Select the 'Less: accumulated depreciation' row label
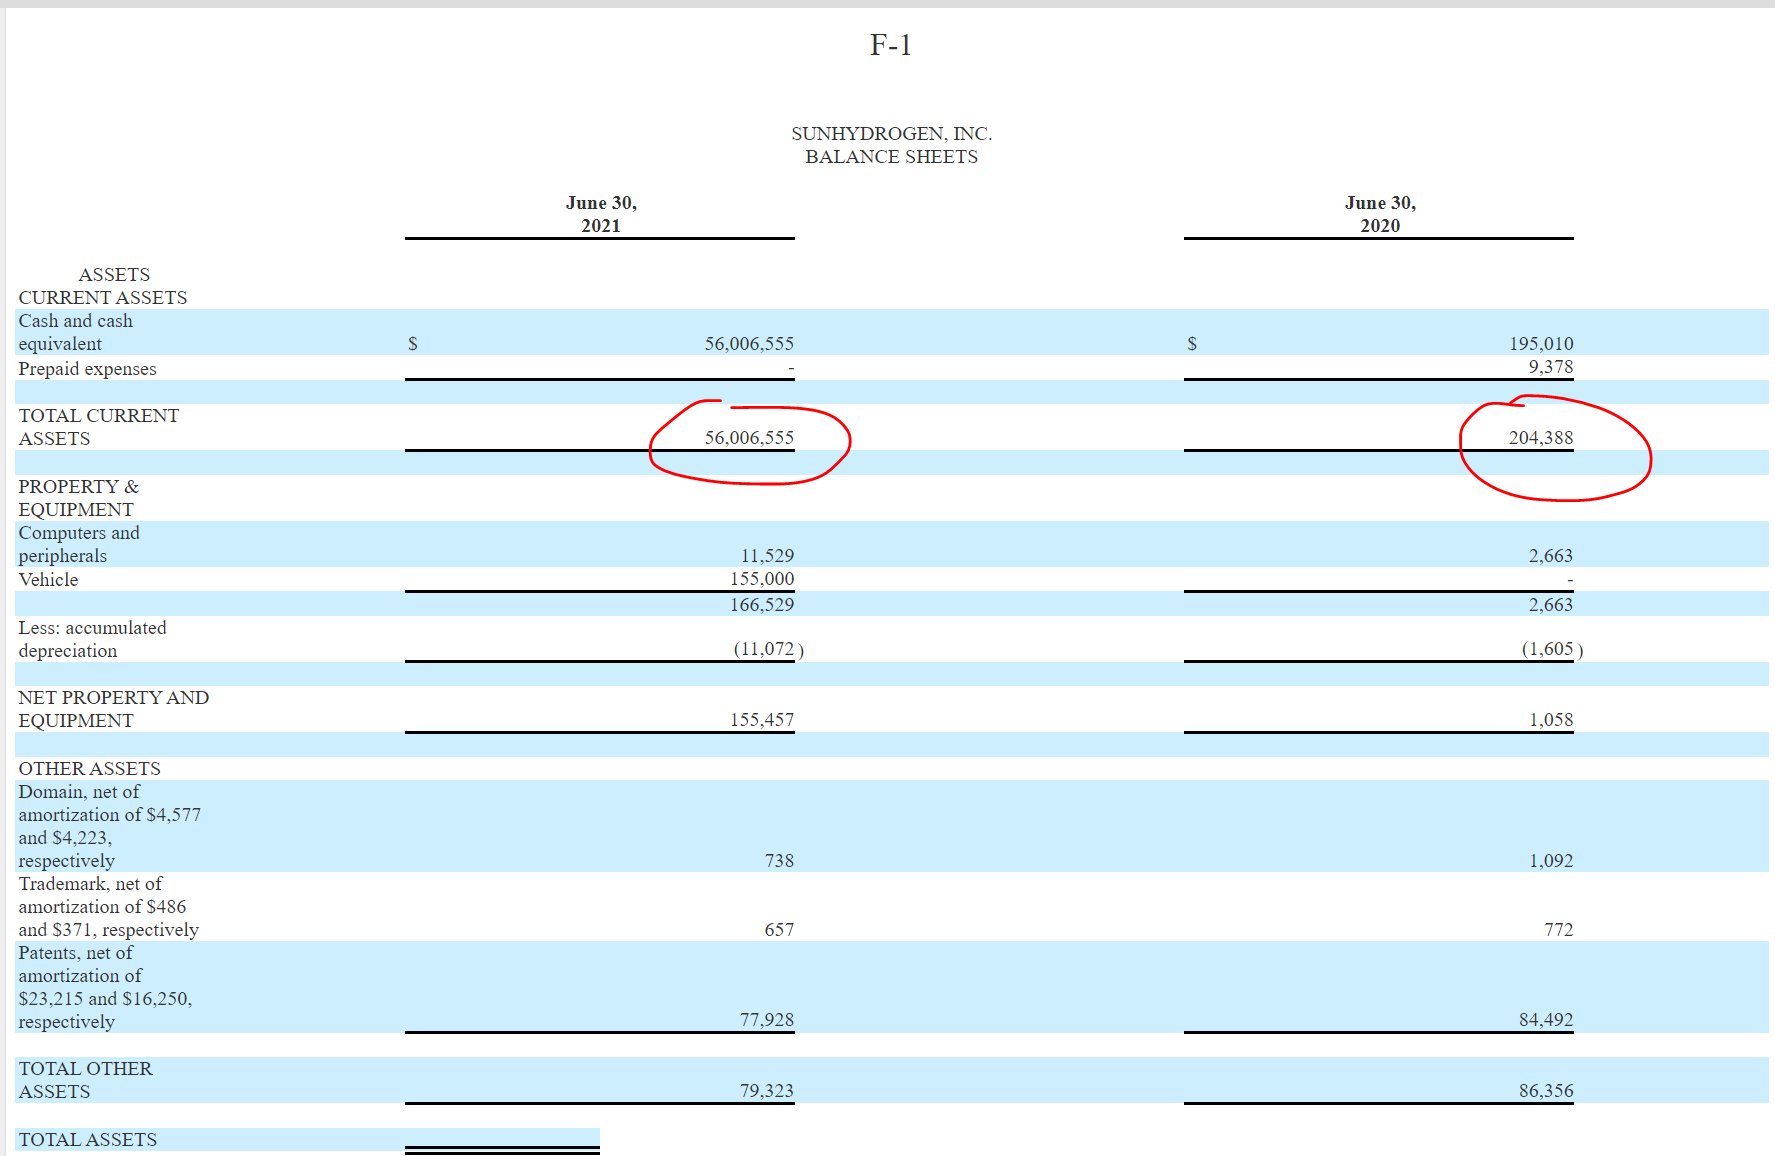The width and height of the screenshot is (1775, 1156). 92,639
